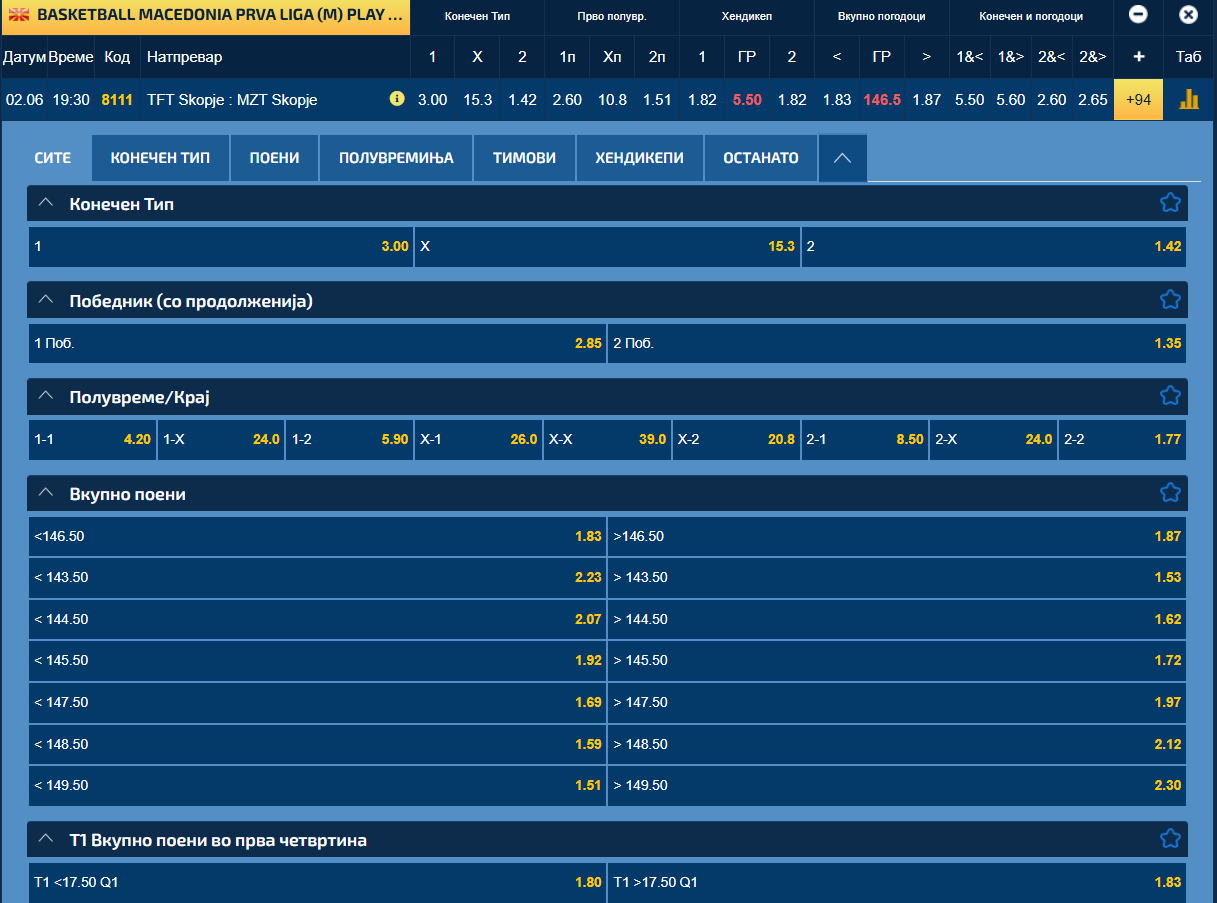
Task: Open the ПОЛУВРЕМИЊА tab
Action: pos(396,158)
